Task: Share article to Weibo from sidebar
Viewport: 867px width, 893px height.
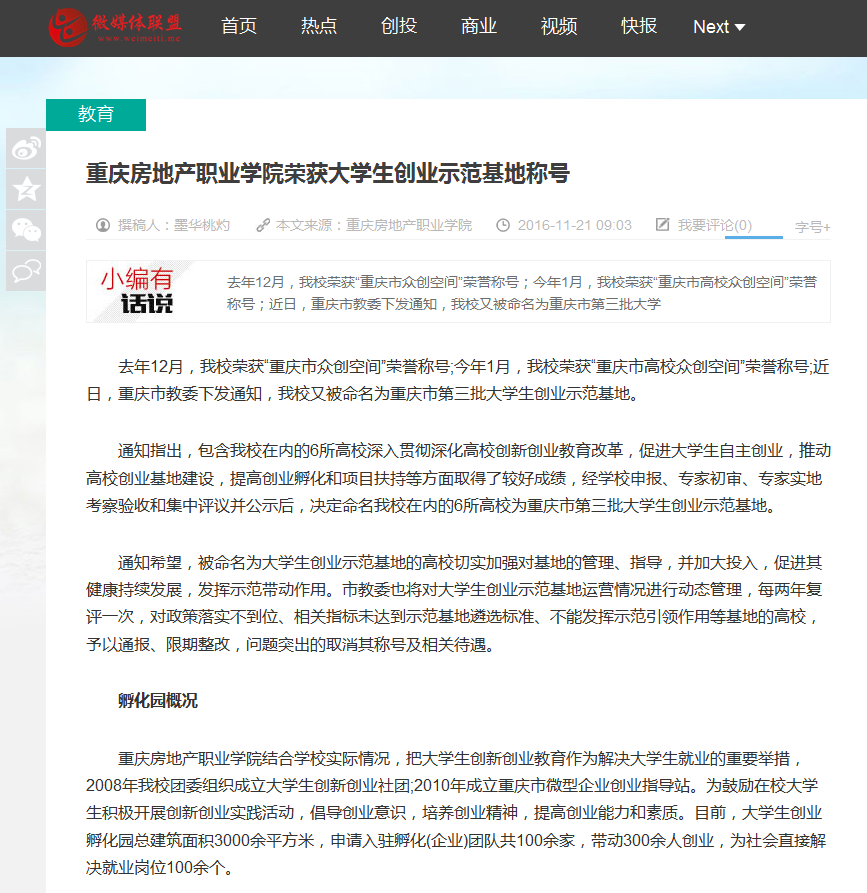Action: 26,149
